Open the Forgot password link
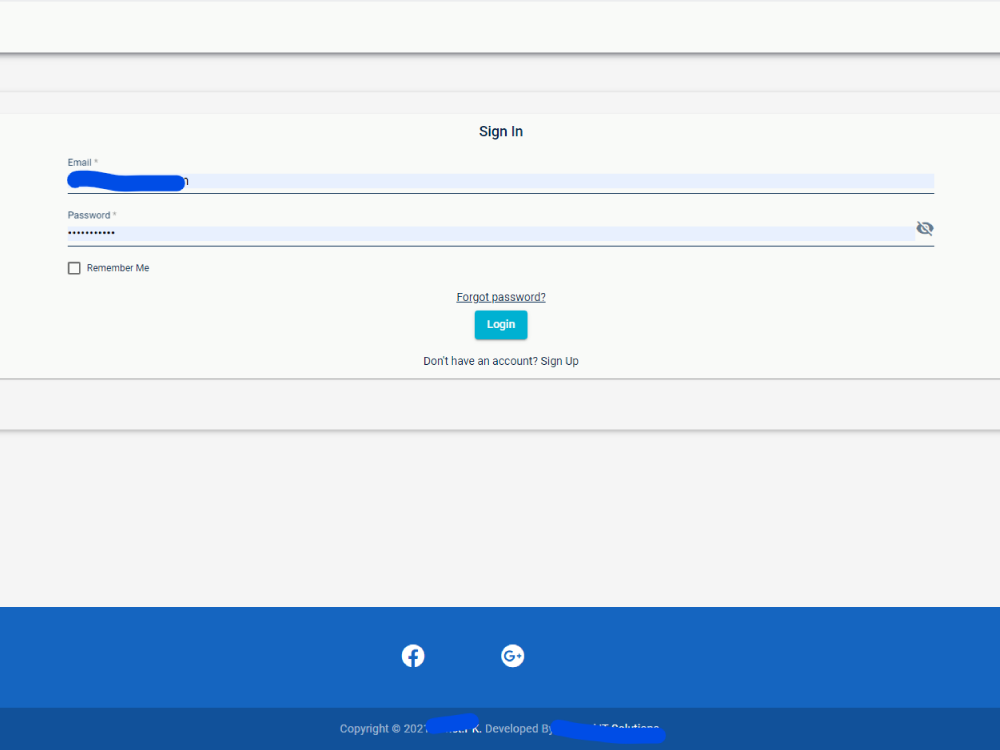 (501, 297)
